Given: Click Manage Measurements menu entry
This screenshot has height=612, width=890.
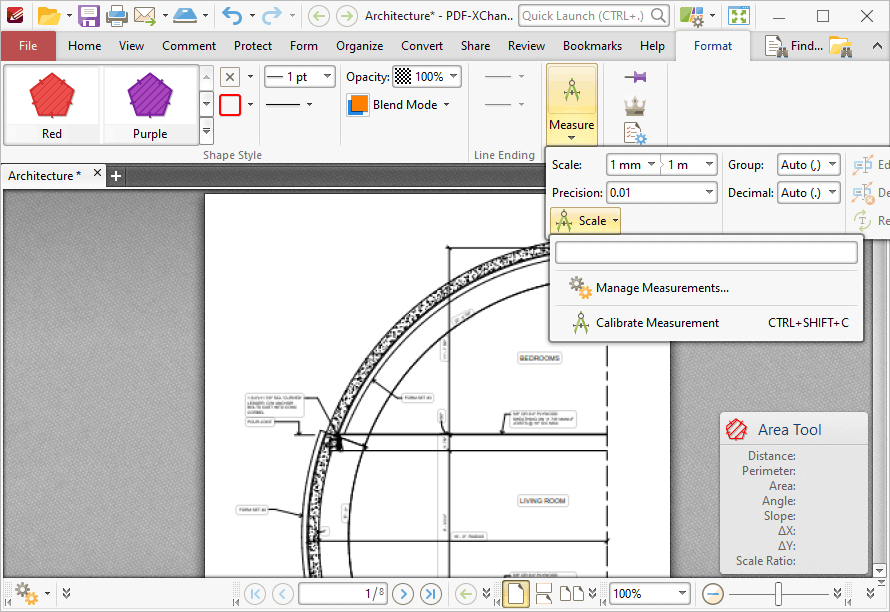Looking at the screenshot, I should point(661,288).
